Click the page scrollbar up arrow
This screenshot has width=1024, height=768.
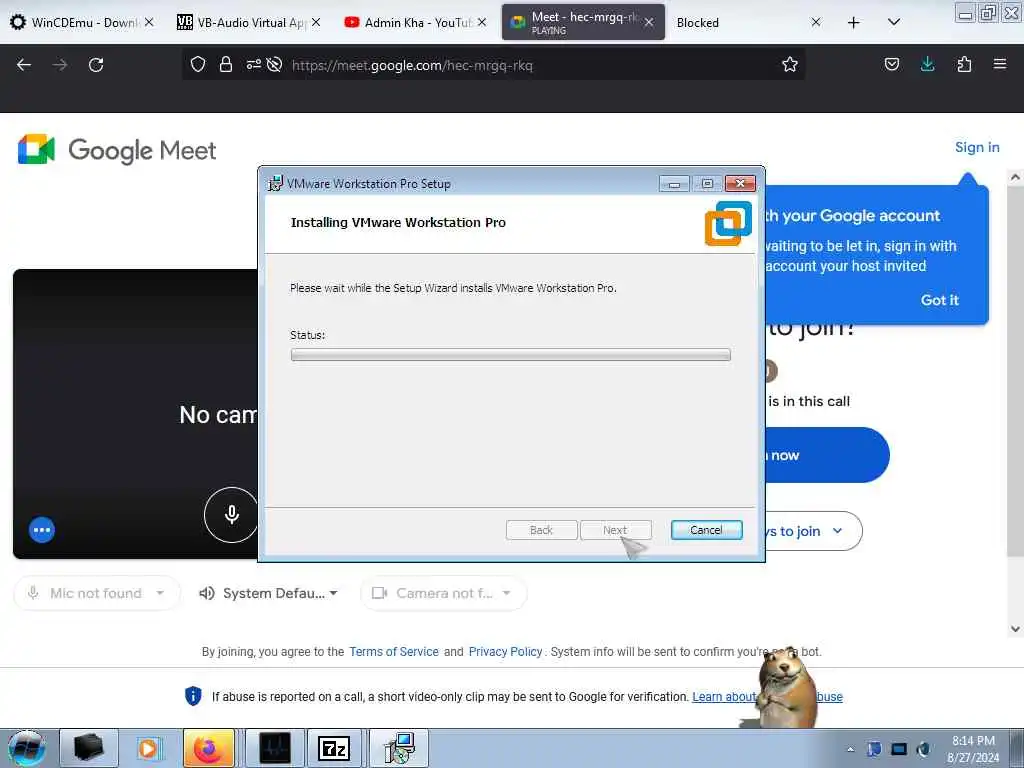click(1015, 176)
